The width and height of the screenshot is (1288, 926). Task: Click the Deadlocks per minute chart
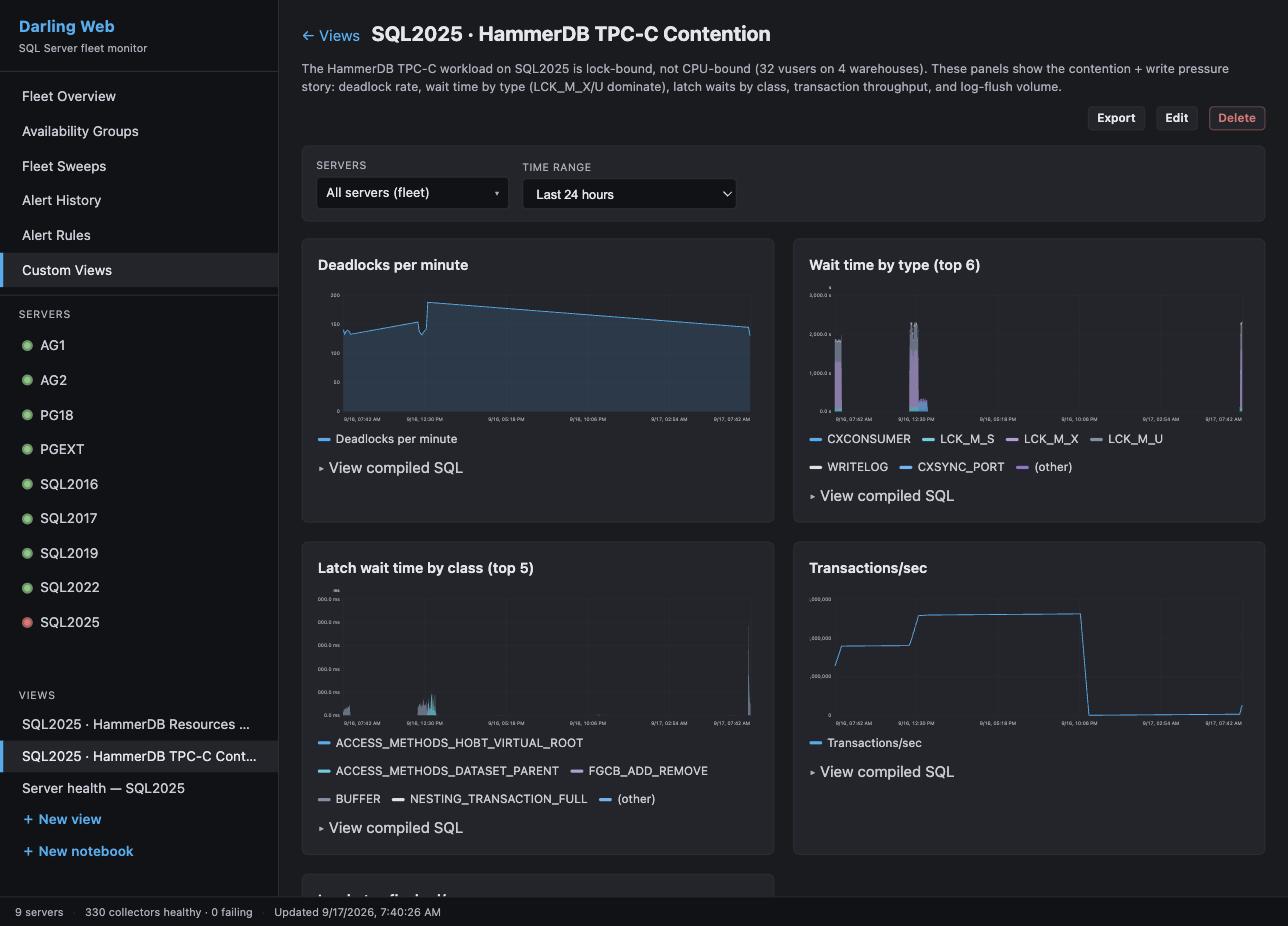click(x=537, y=355)
